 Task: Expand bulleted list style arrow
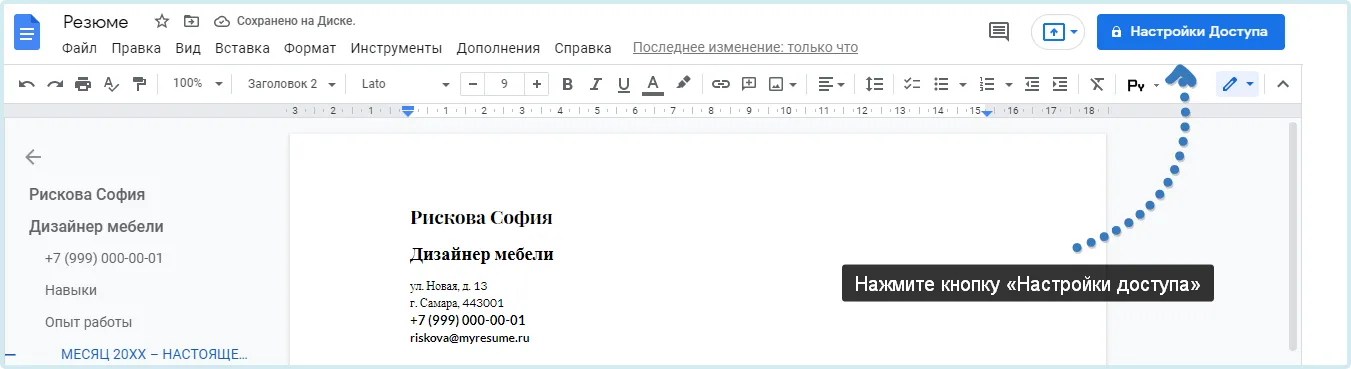click(x=962, y=84)
